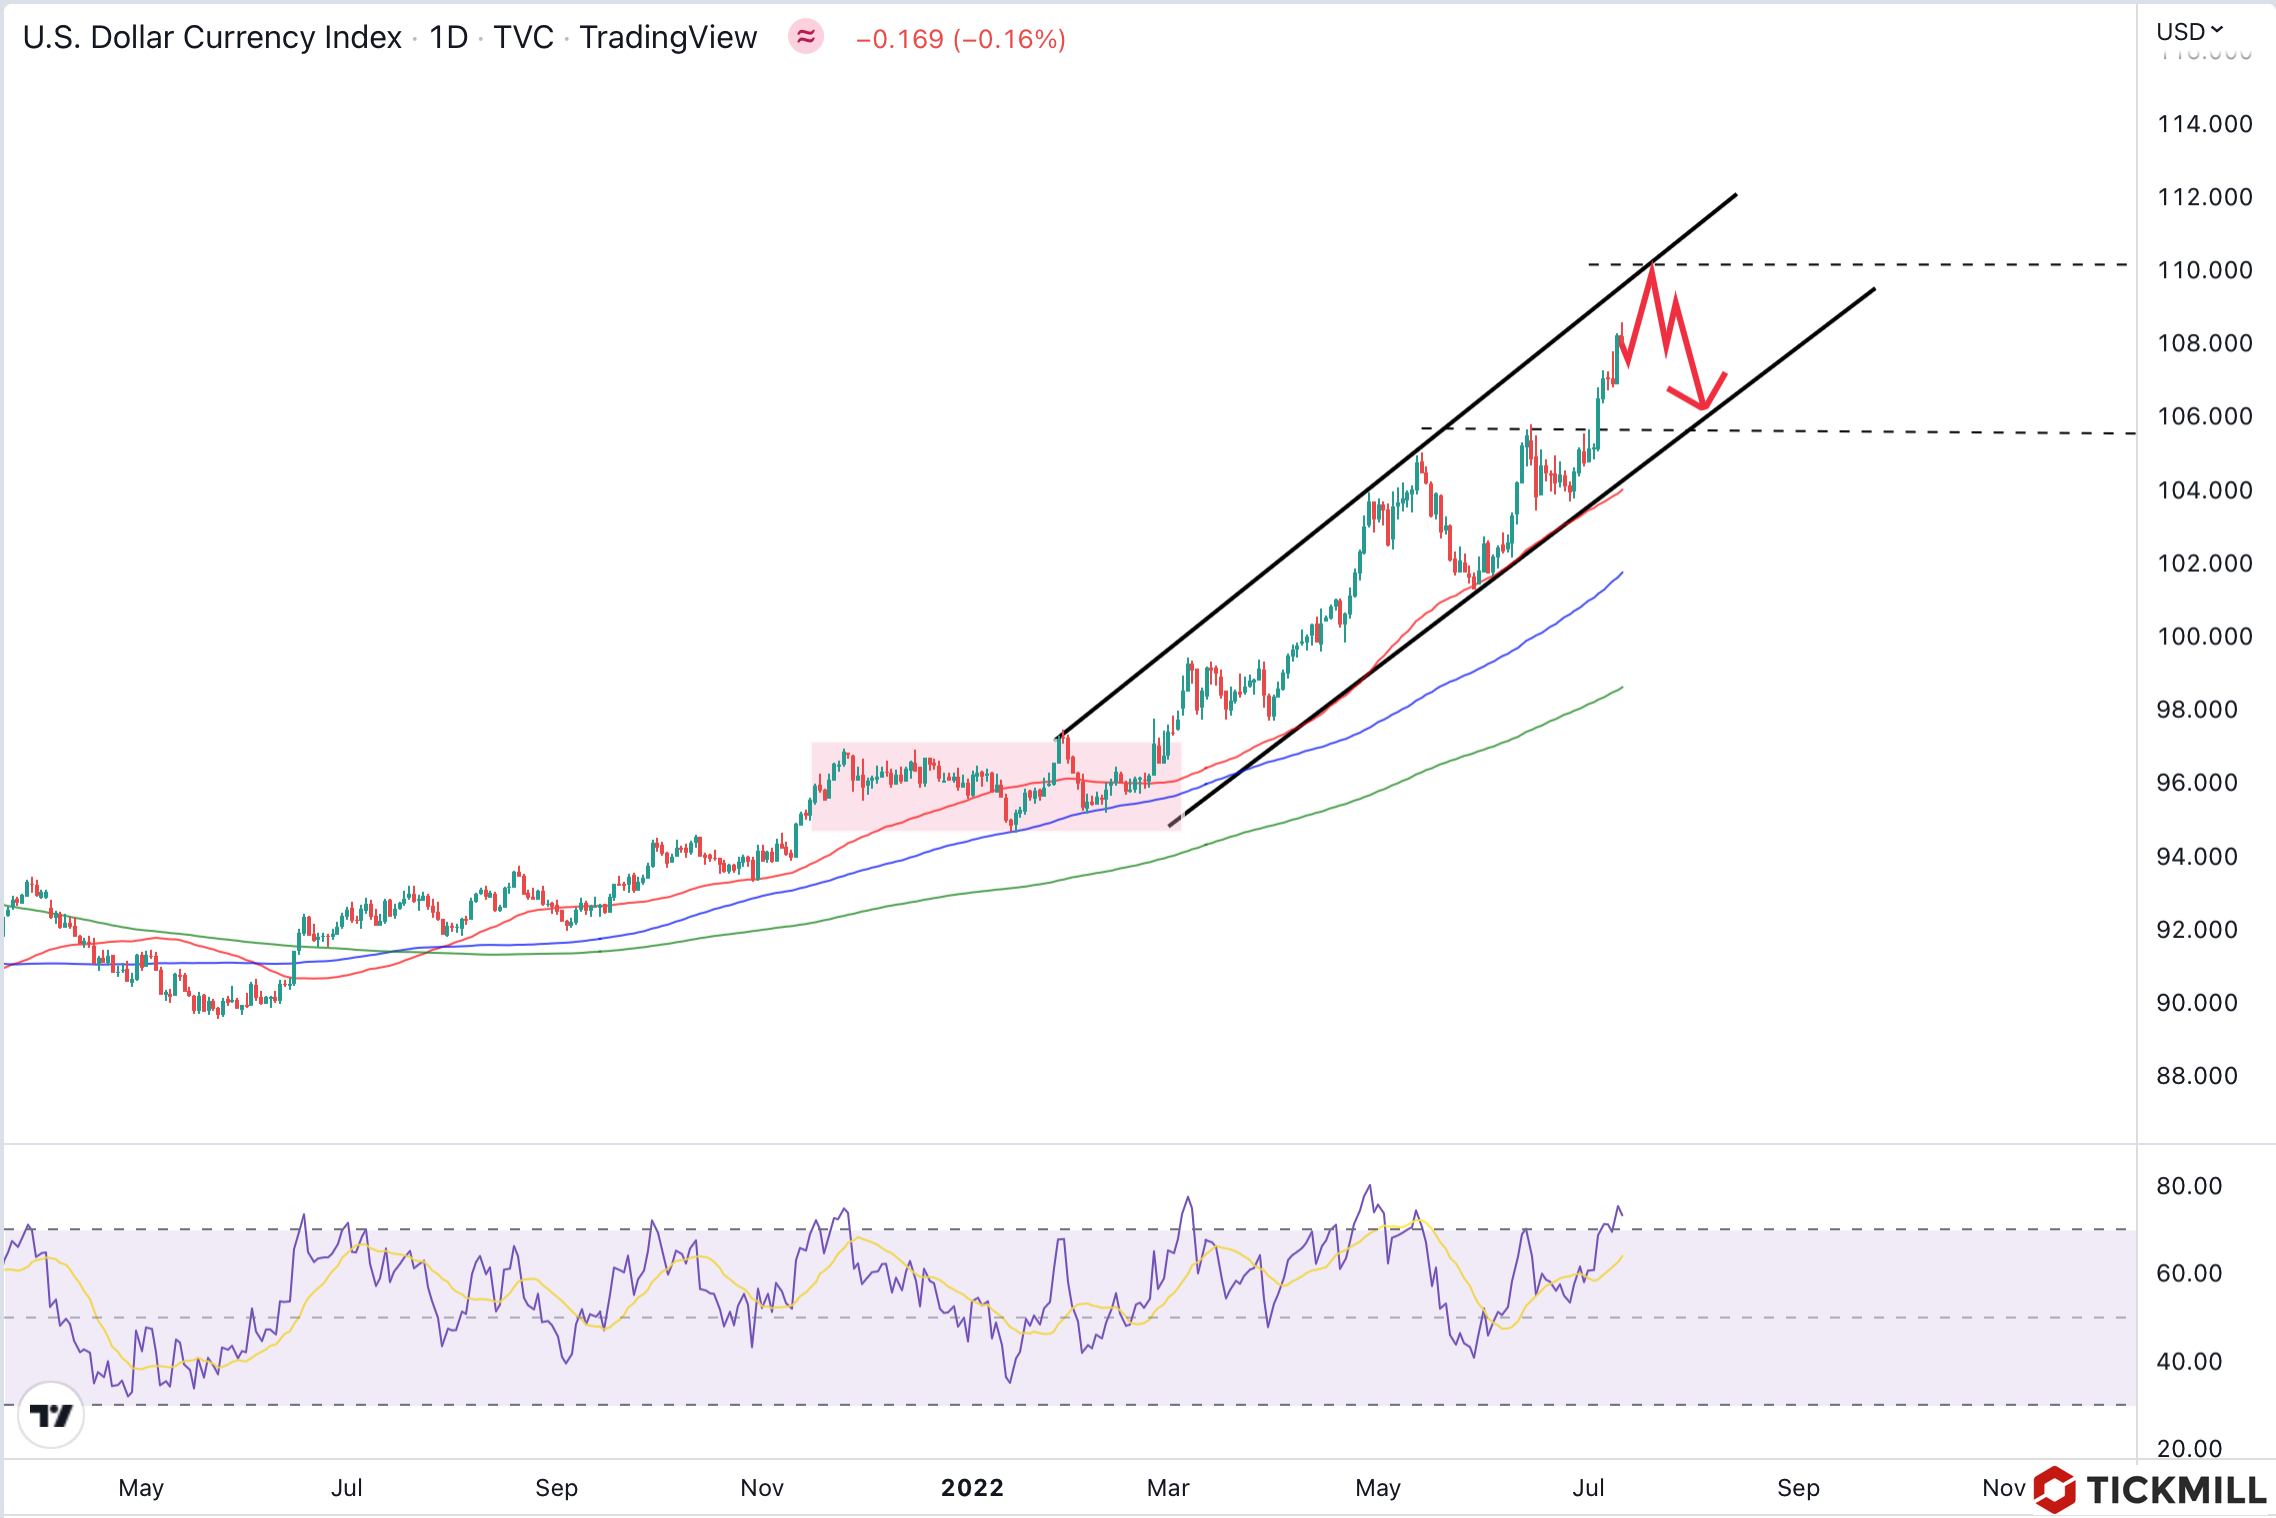Click the 100.000 price scale label

[x=2204, y=636]
